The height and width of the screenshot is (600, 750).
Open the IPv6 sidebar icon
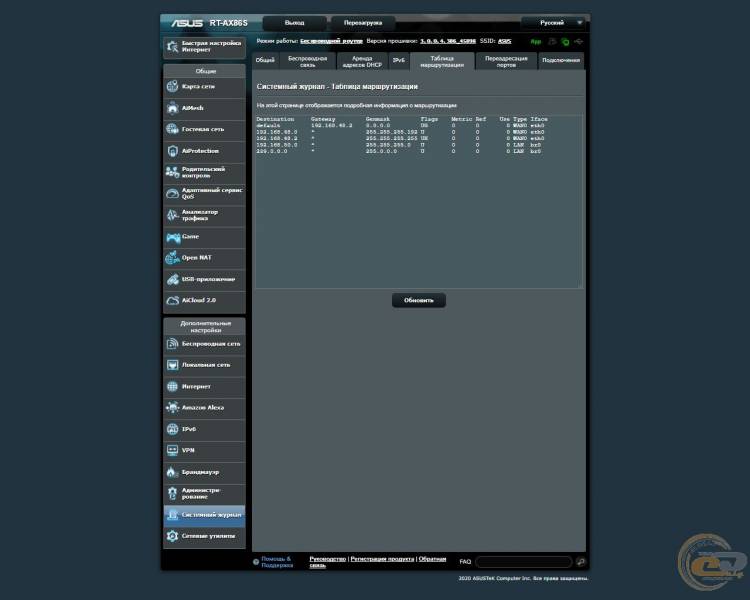click(x=172, y=429)
